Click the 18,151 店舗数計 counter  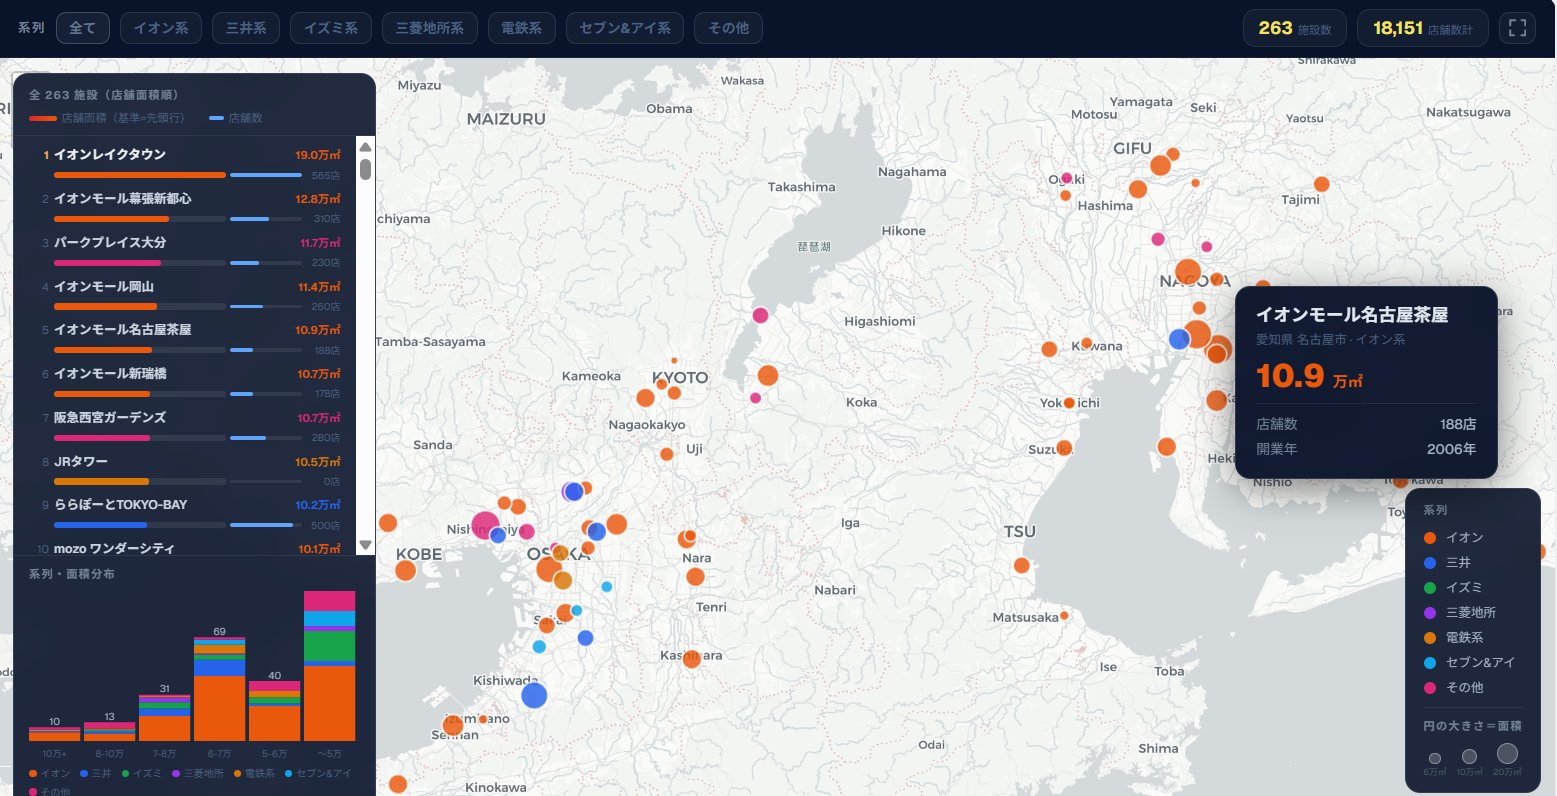1423,28
